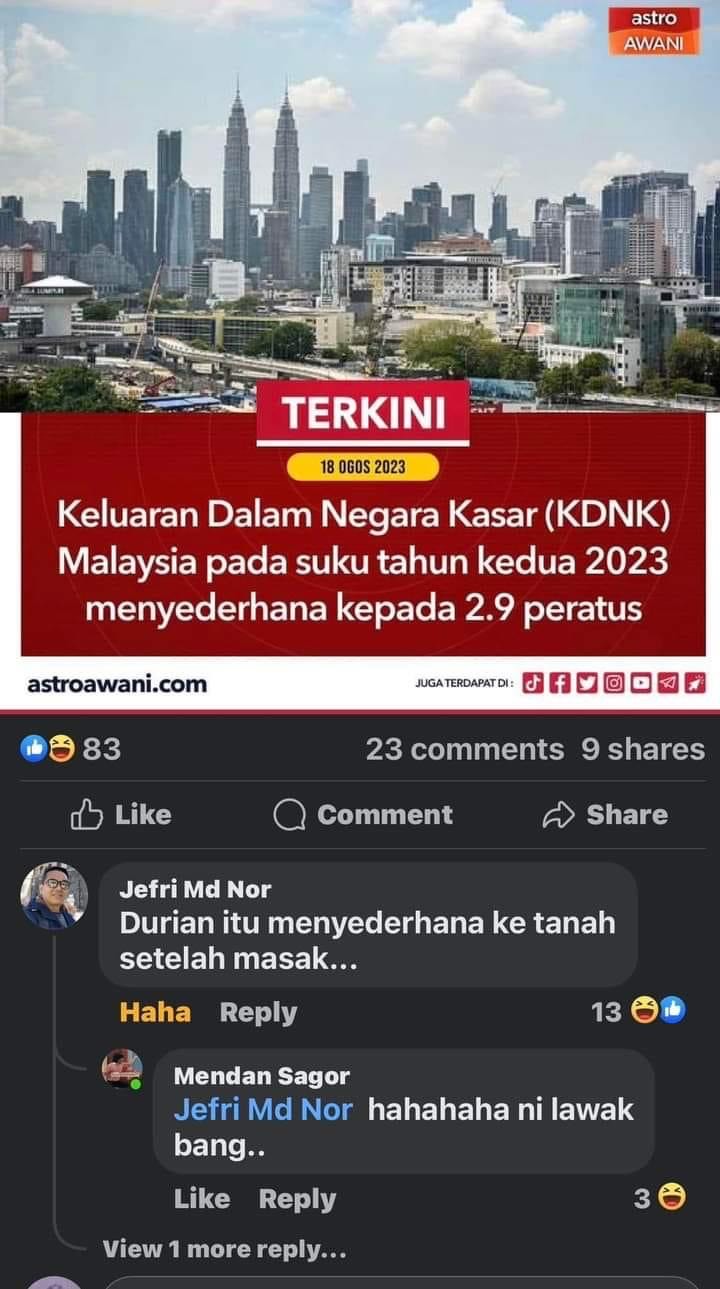Viewport: 720px width, 1289px height.
Task: Open Jefri Md Nor's profile picture
Action: [54, 895]
